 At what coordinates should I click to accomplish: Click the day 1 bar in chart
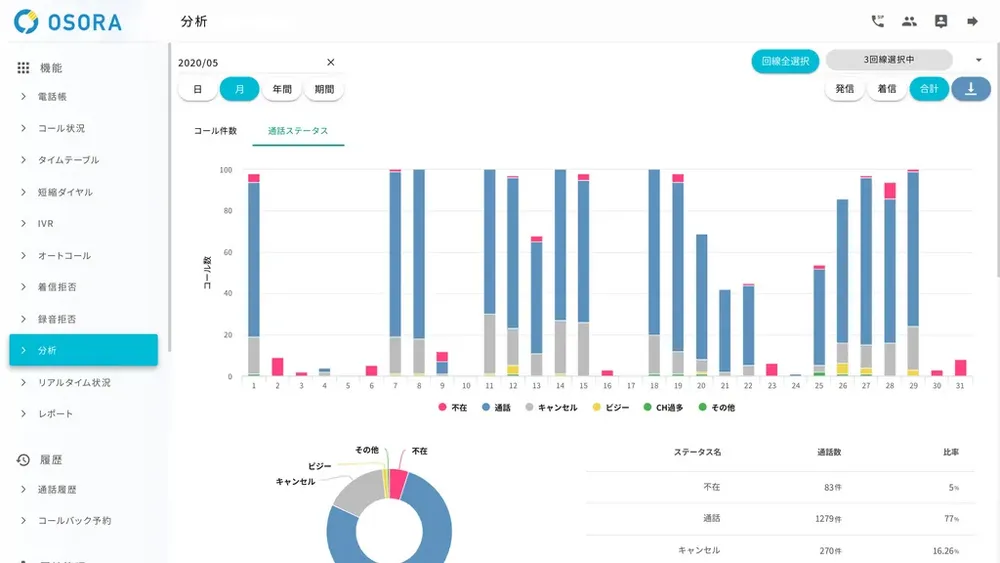pos(254,274)
